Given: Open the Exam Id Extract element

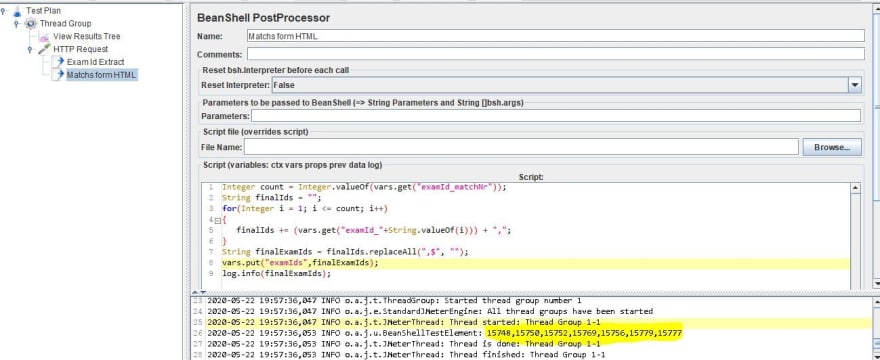Looking at the screenshot, I should pos(95,62).
